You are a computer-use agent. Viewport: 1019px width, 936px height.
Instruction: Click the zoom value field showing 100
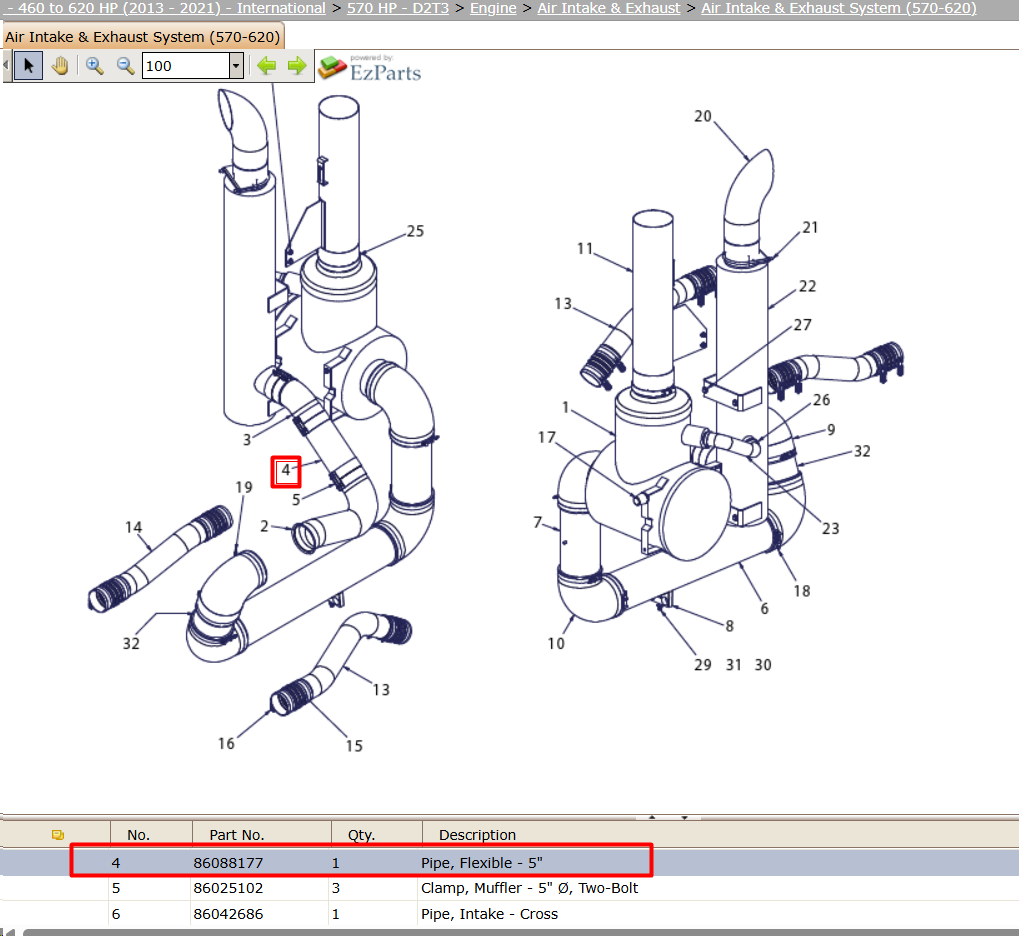(186, 66)
